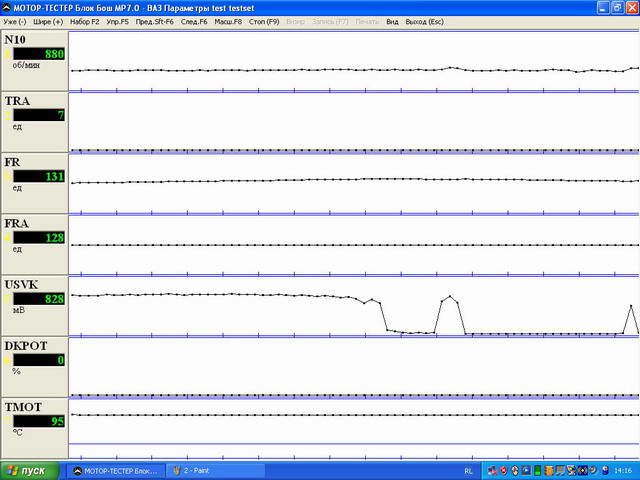
Task: Click the FRA value display 128
Action: tap(39, 238)
